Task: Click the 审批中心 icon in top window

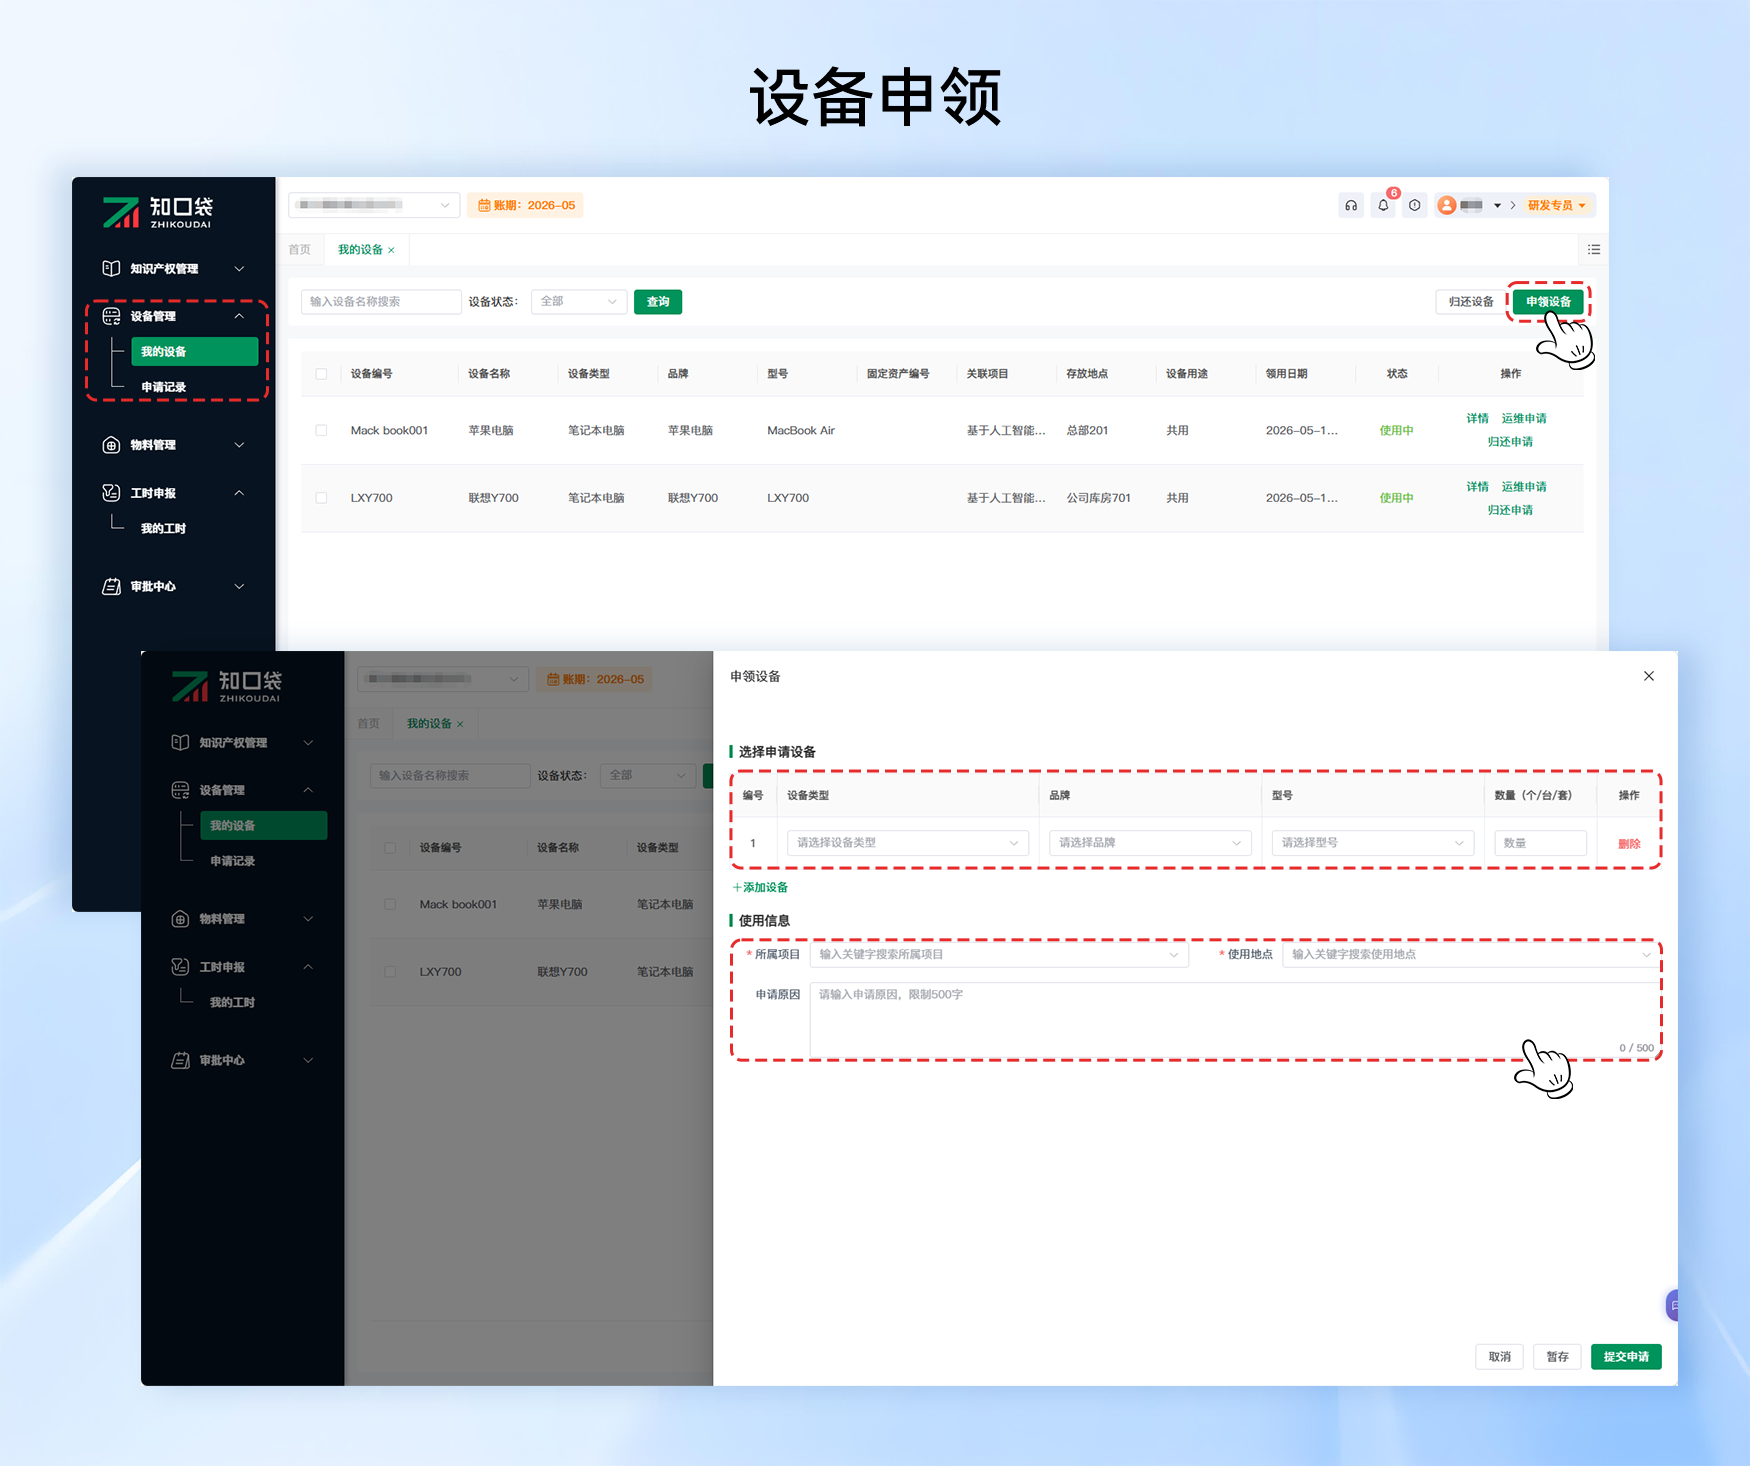Action: 111,587
